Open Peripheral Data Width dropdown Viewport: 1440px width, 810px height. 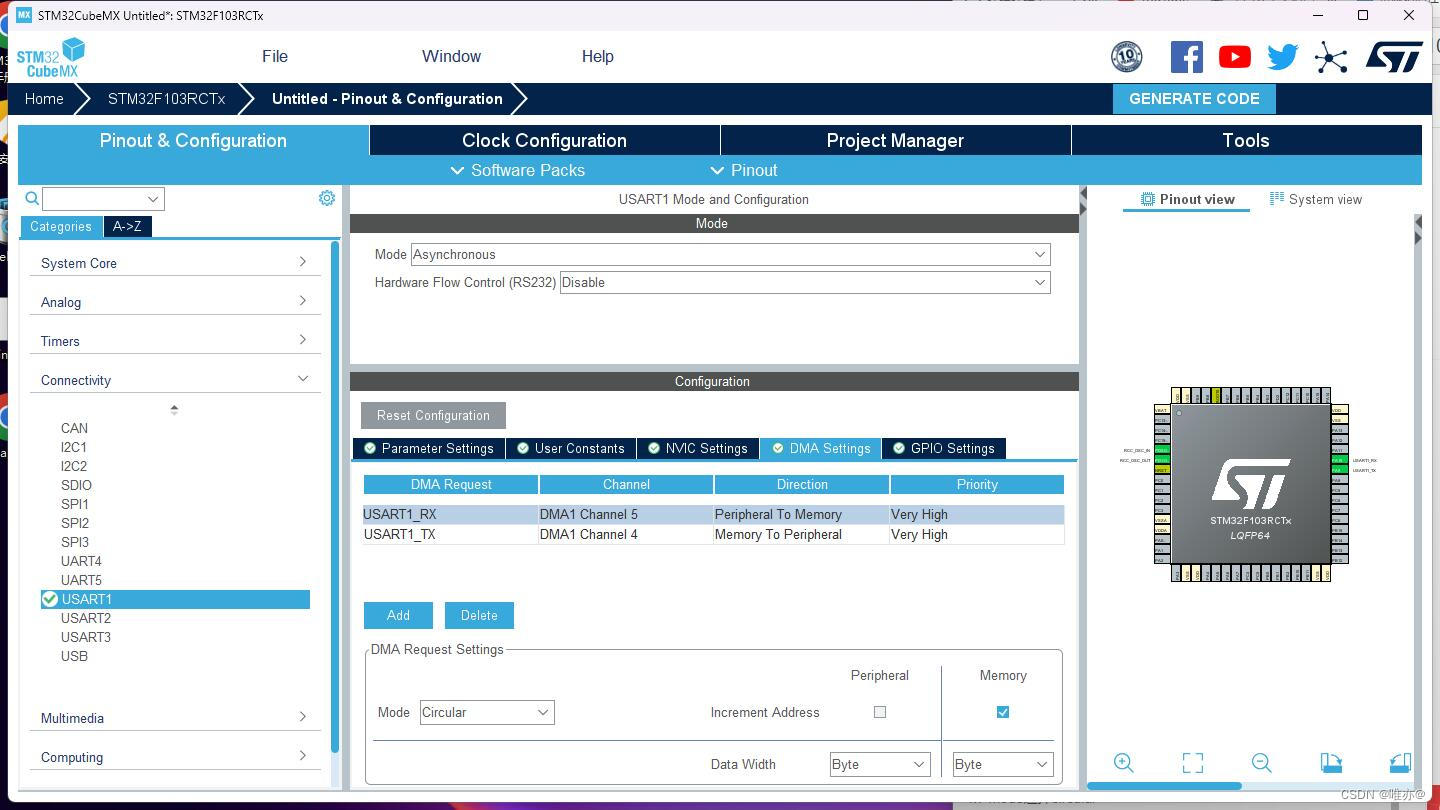pyautogui.click(x=880, y=764)
